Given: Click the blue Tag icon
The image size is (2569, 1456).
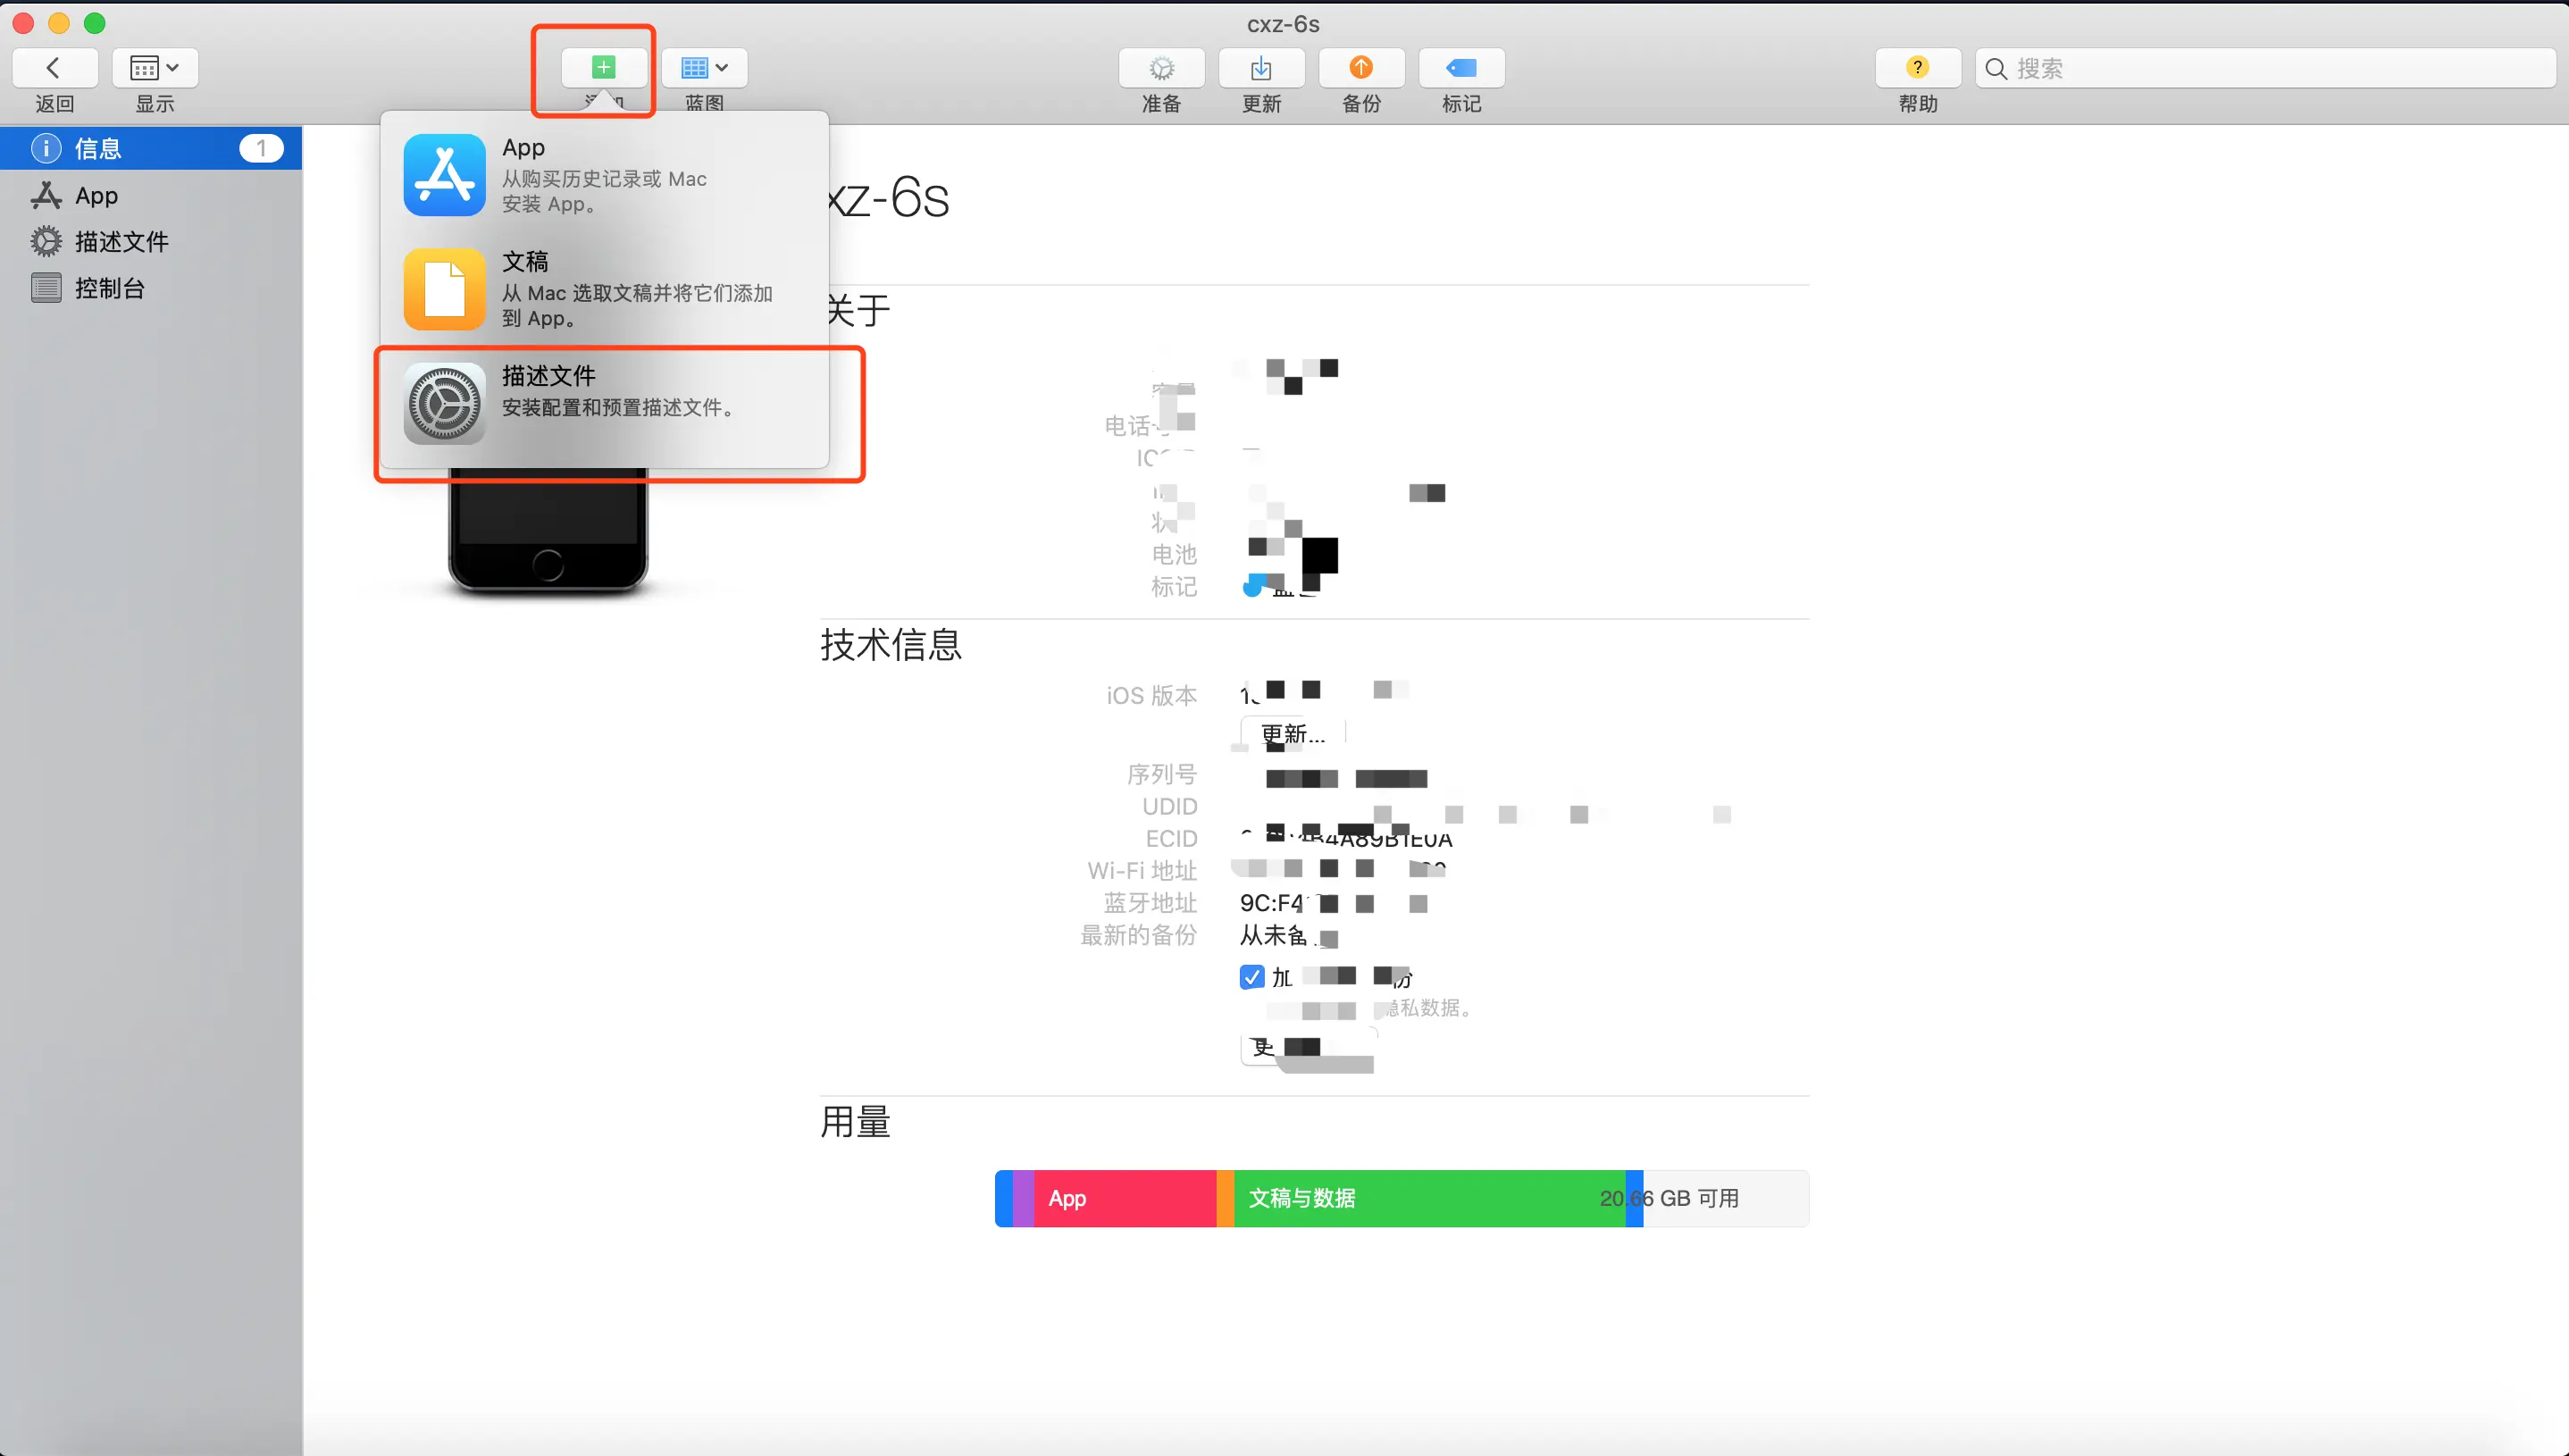Looking at the screenshot, I should coord(1461,68).
